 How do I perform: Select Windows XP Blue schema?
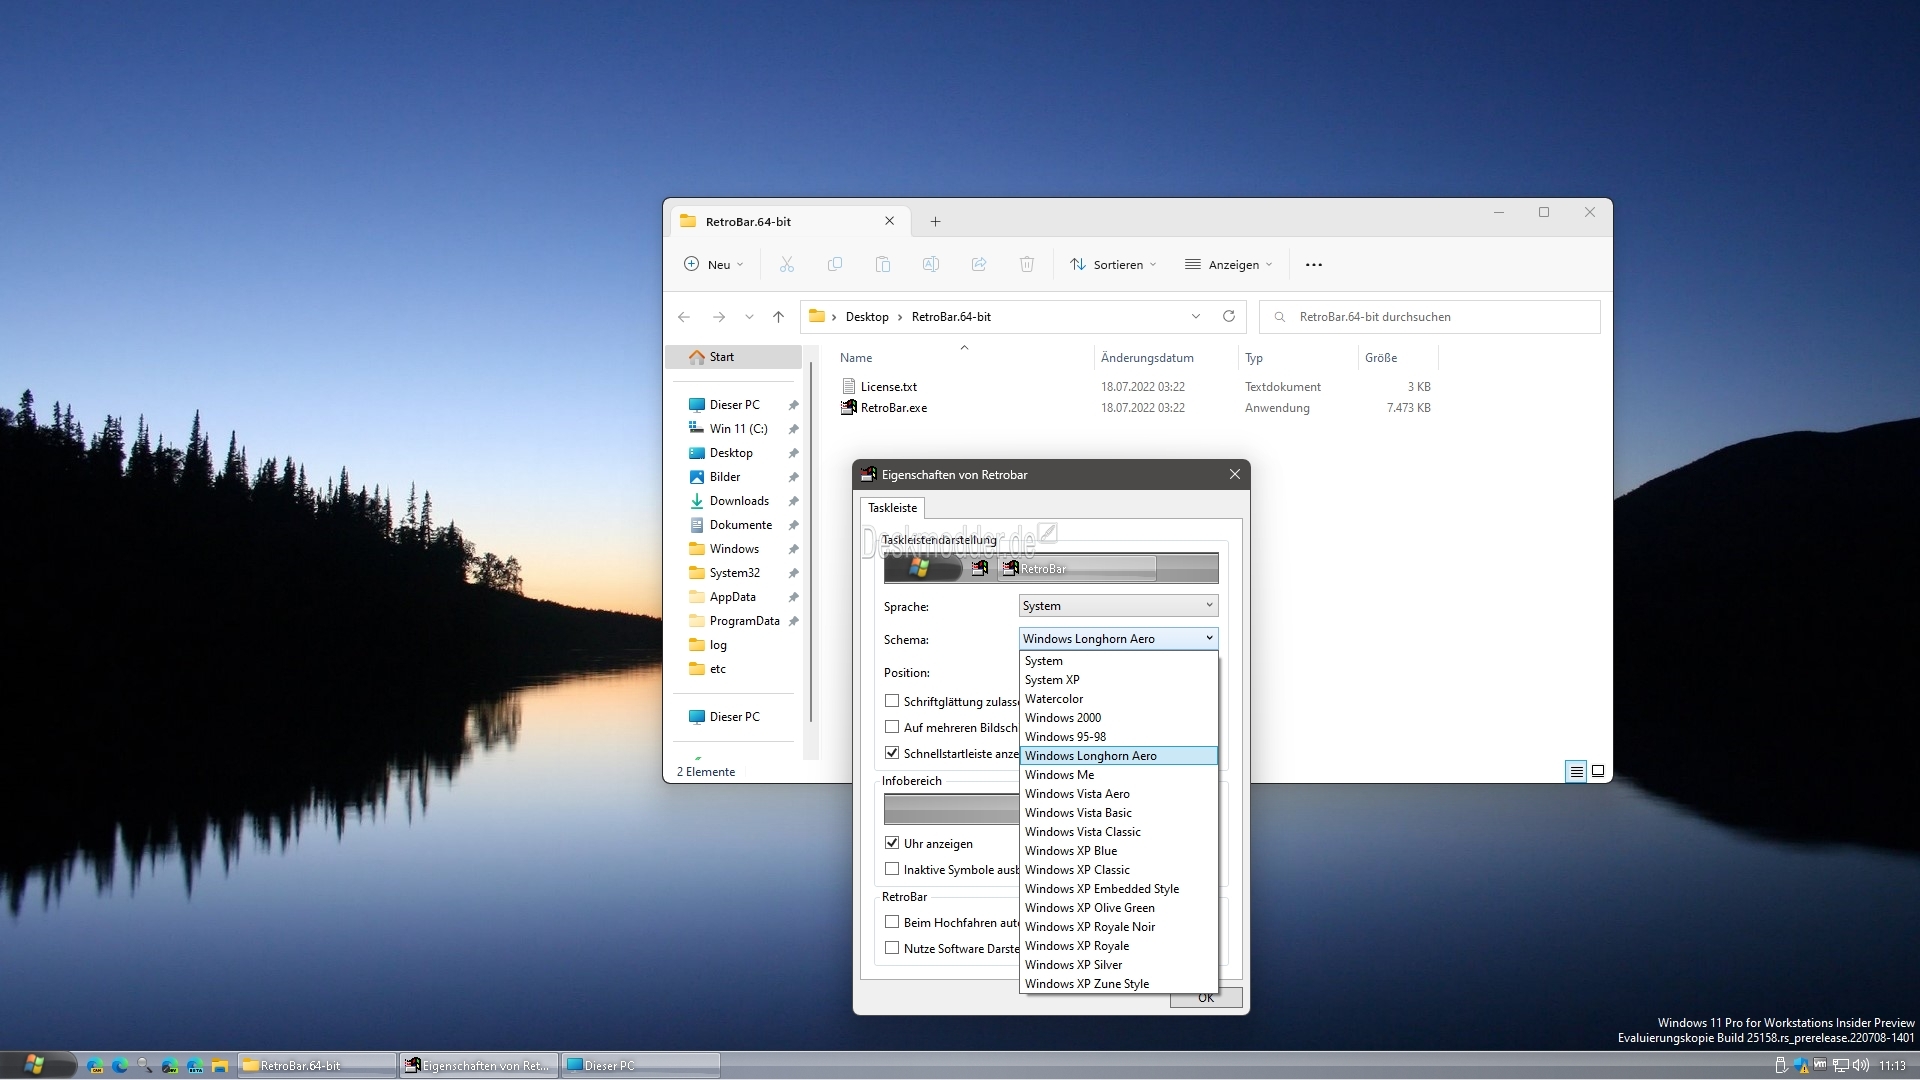[x=1119, y=851]
